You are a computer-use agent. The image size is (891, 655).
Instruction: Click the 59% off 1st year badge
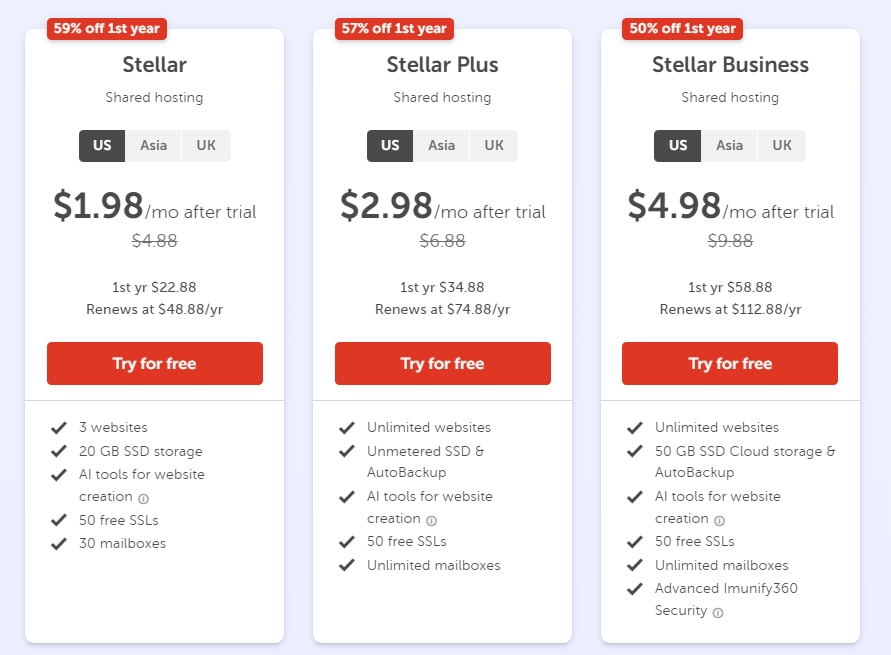click(107, 28)
